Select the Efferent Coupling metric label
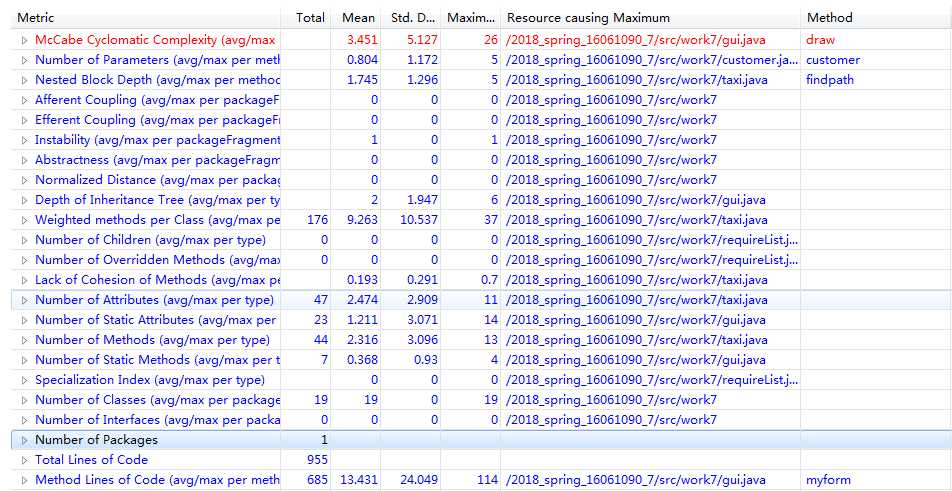952x491 pixels. coord(157,120)
